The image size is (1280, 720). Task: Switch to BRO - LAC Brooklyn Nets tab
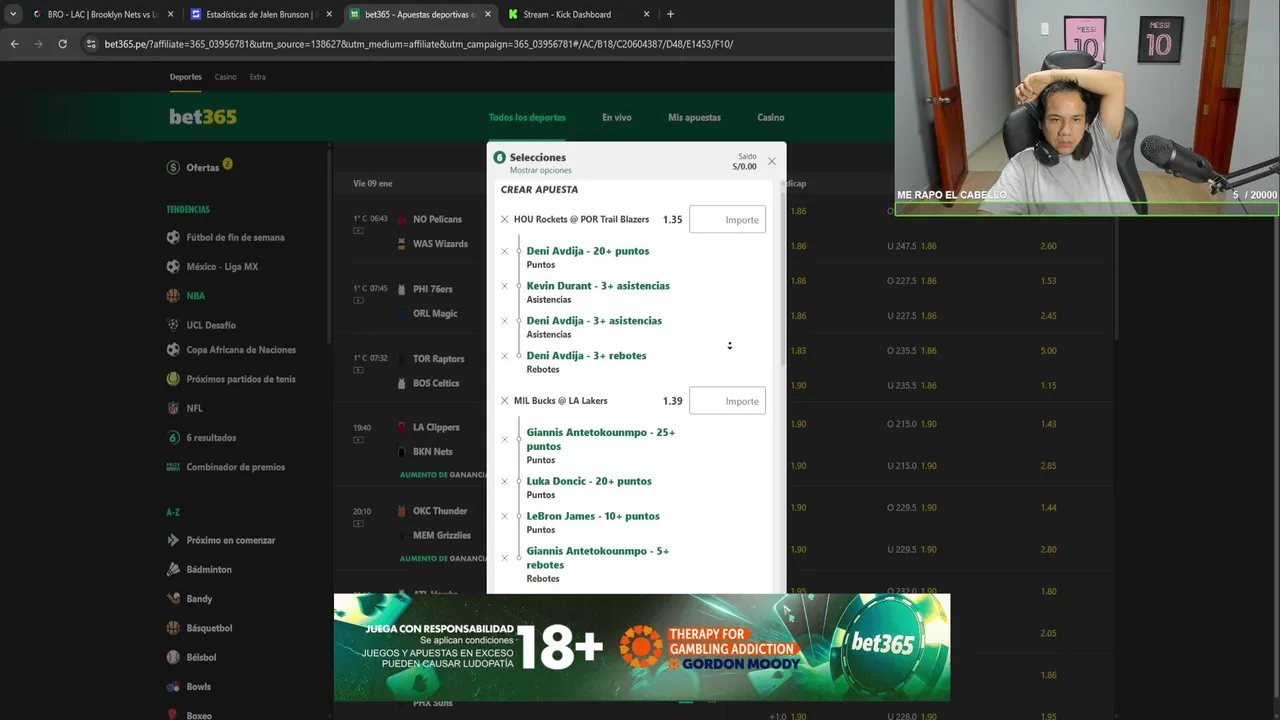coord(100,14)
